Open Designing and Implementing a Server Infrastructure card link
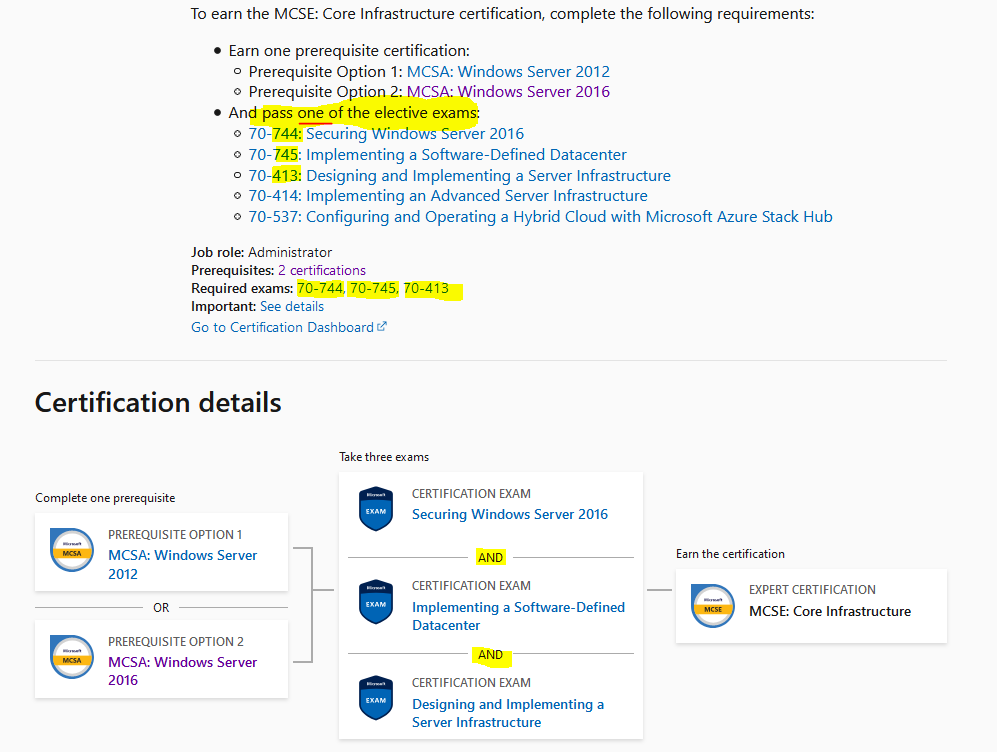This screenshot has height=752, width=997. coord(508,713)
